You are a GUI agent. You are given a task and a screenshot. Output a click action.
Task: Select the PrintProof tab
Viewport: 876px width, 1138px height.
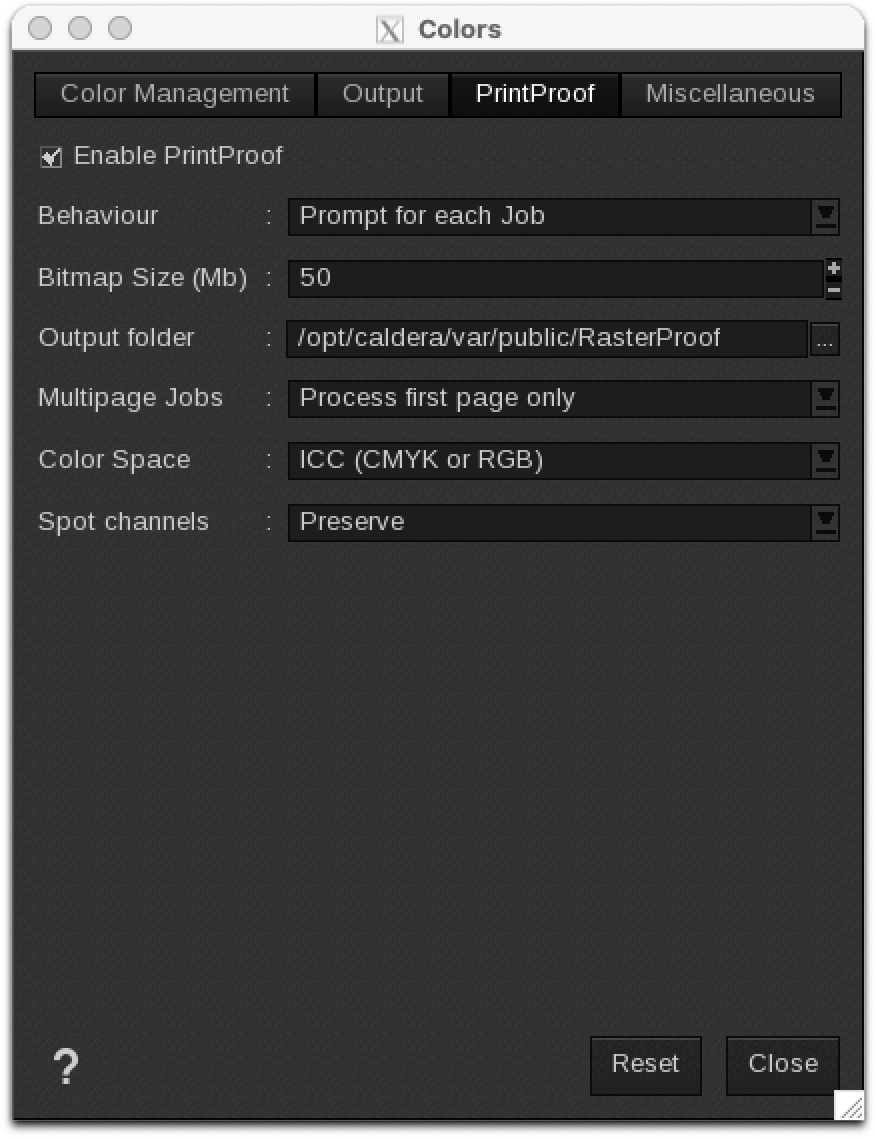[535, 95]
